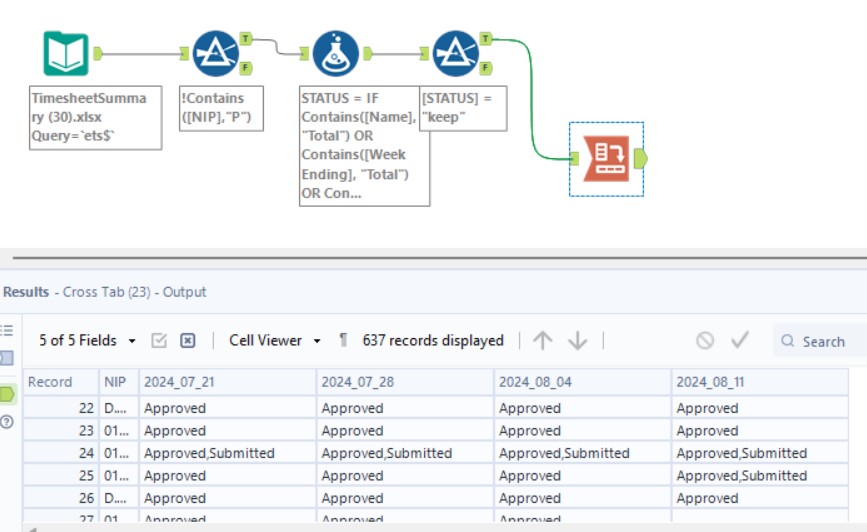Screen dimensions: 867x532
Task: Click the cancel circle-slash button
Action: tap(705, 341)
